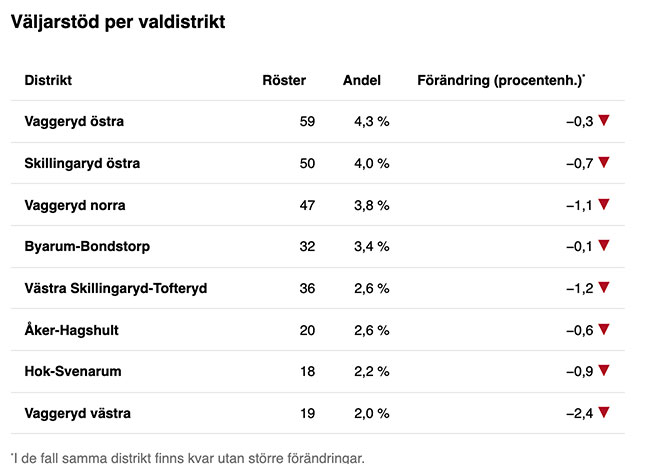Click red down arrow in Vaggeryd norra row
This screenshot has height=464, width=653.
coord(604,205)
